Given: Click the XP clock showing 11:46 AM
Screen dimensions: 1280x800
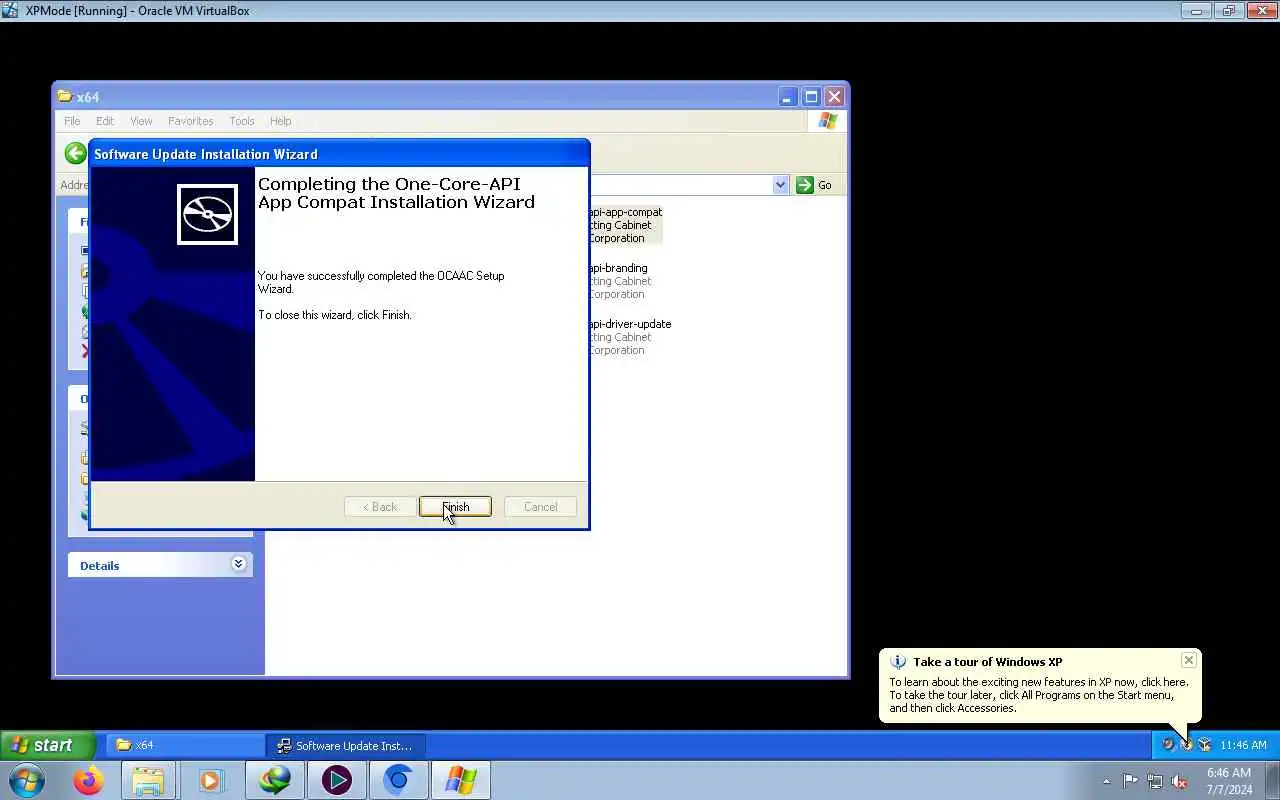Looking at the screenshot, I should [x=1243, y=745].
